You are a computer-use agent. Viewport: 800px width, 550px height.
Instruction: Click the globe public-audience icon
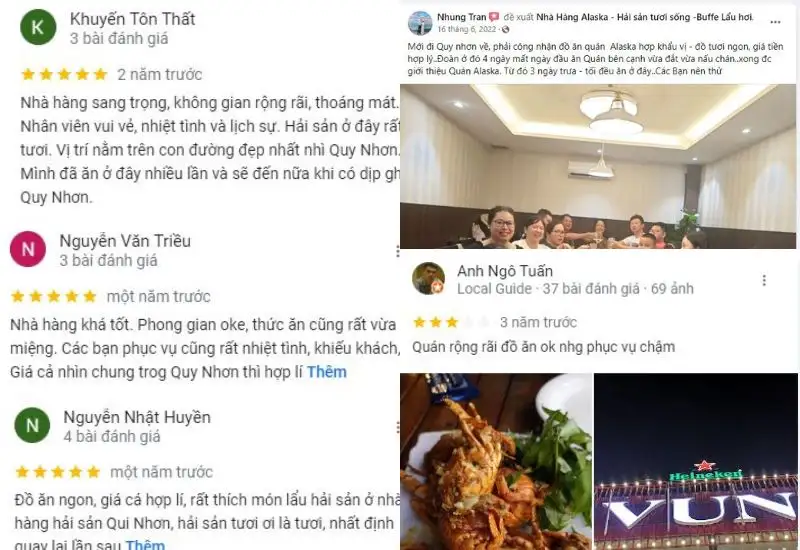click(506, 30)
